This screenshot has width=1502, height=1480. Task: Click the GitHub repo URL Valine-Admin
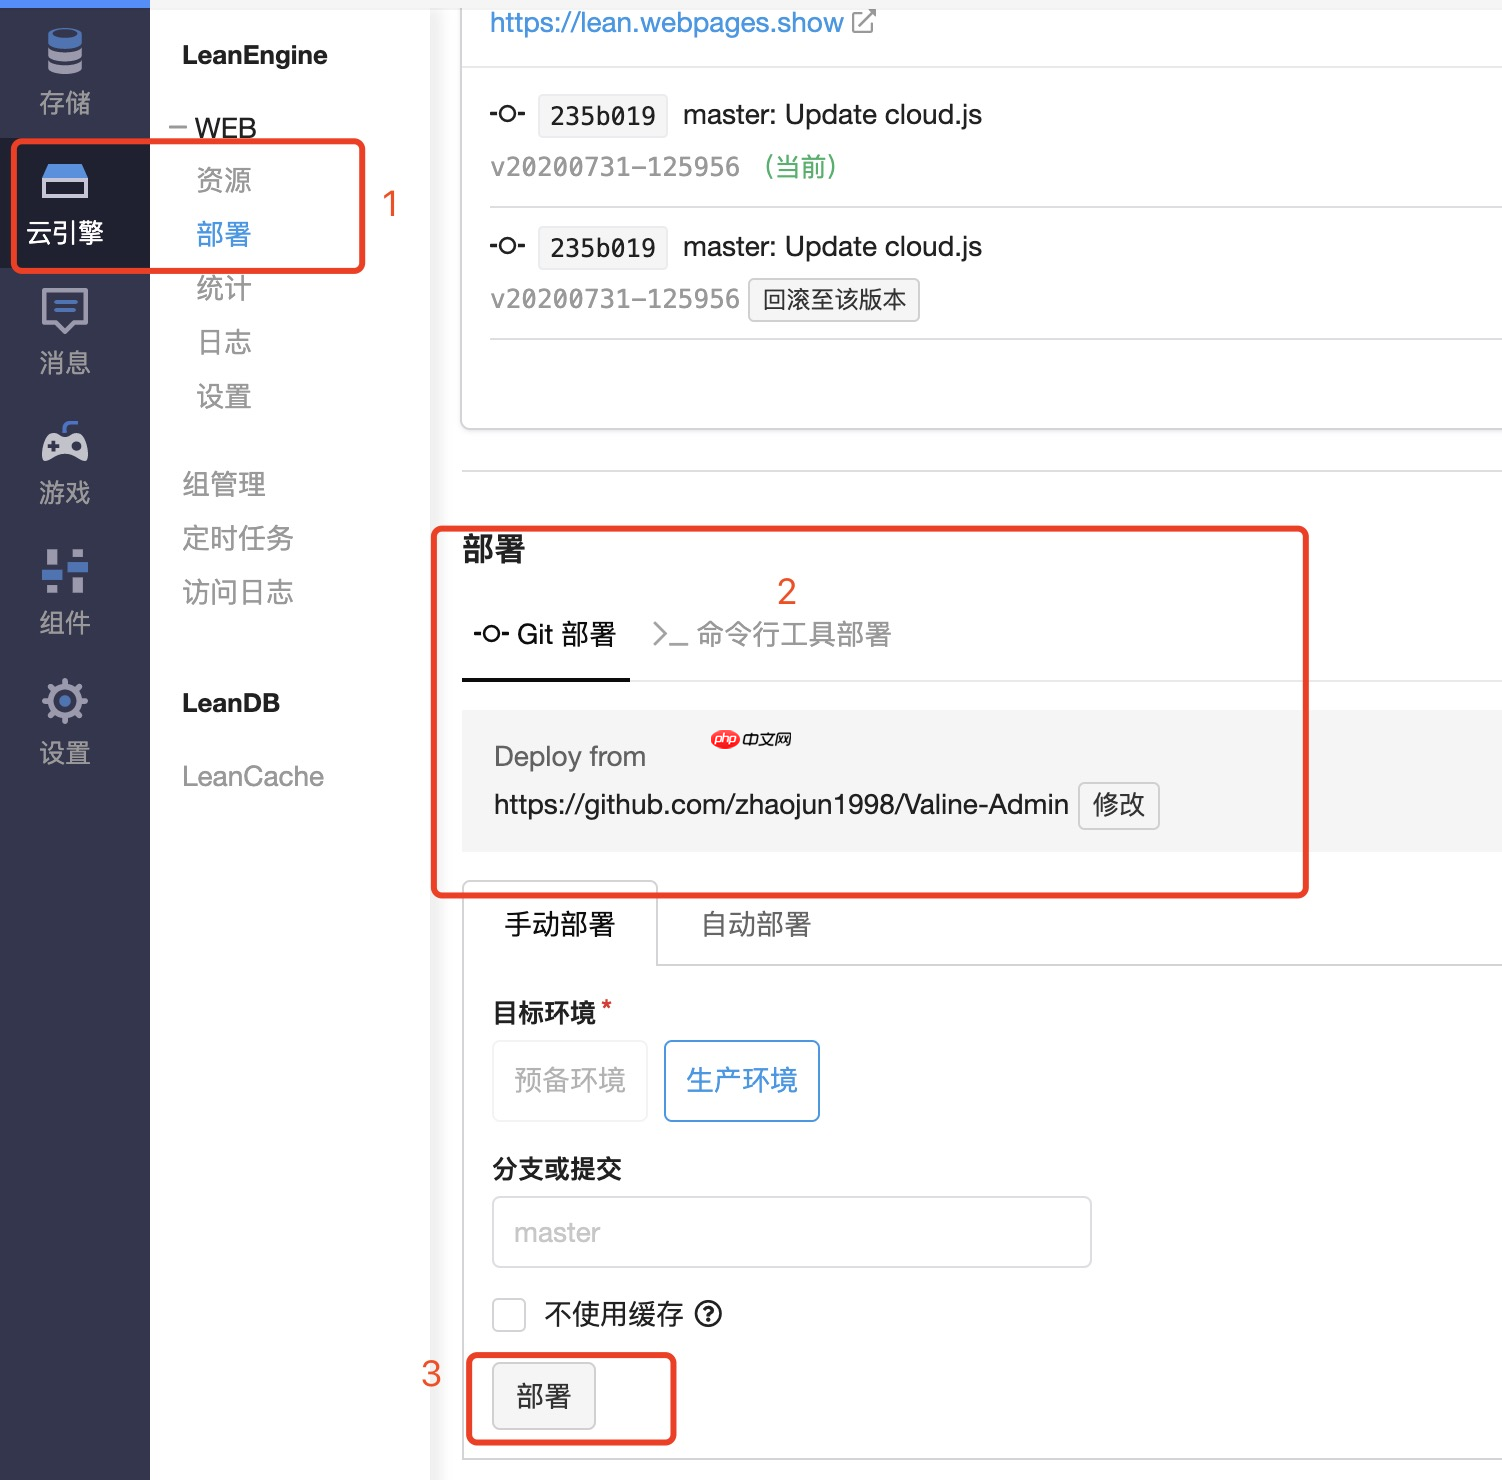coord(781,805)
